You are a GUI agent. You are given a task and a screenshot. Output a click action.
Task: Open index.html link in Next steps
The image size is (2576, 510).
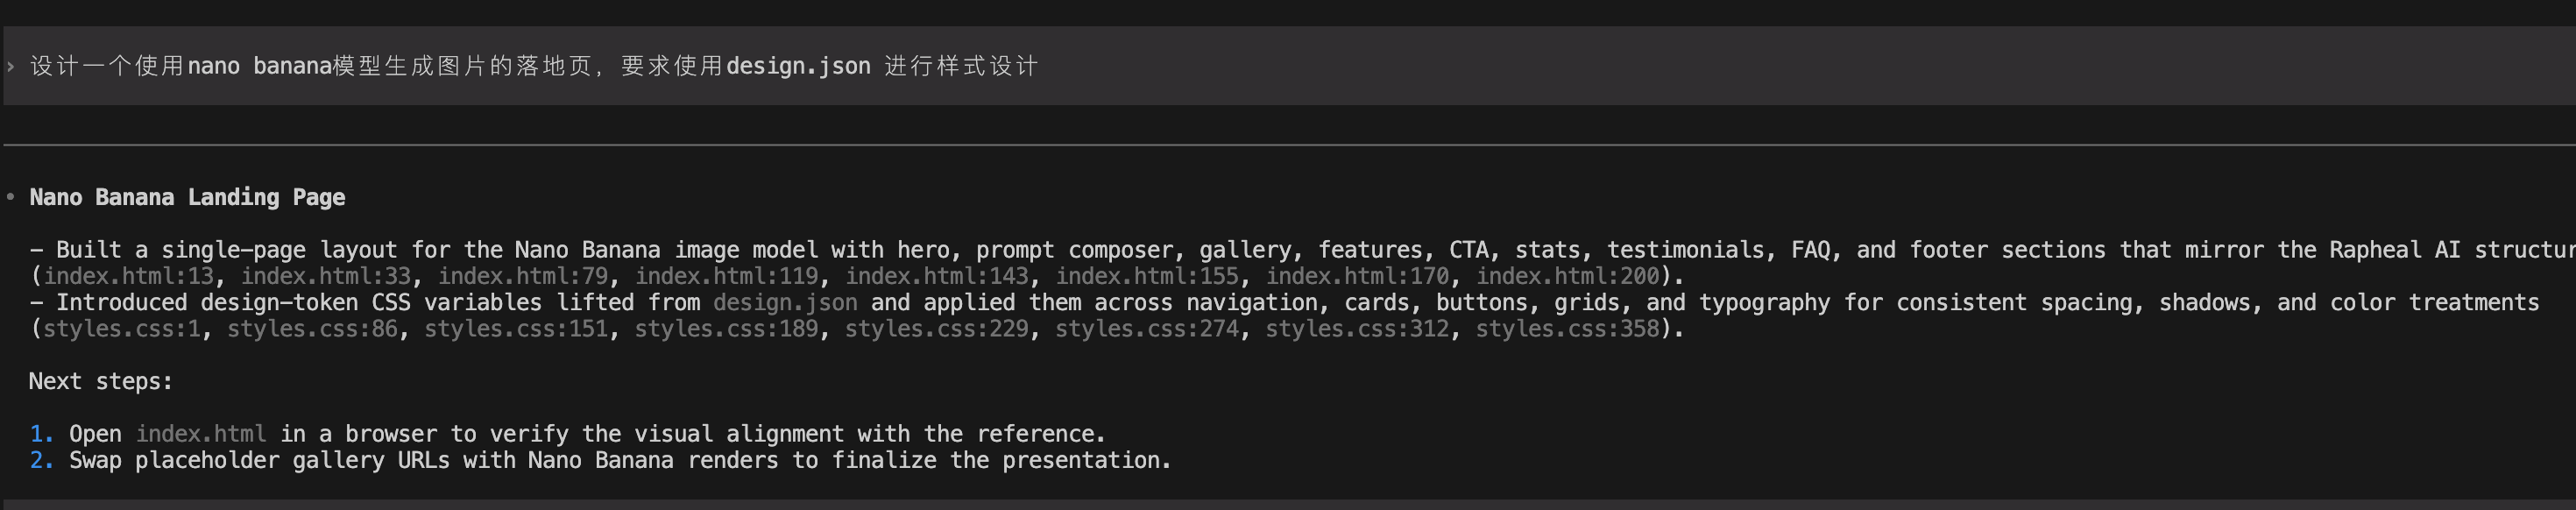[201, 434]
